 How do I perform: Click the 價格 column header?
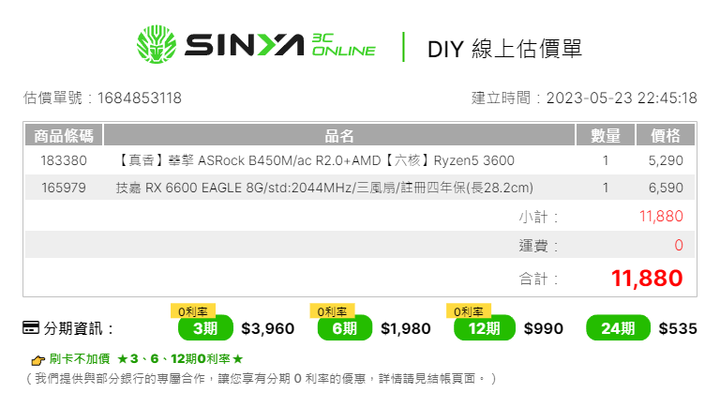[x=665, y=135]
